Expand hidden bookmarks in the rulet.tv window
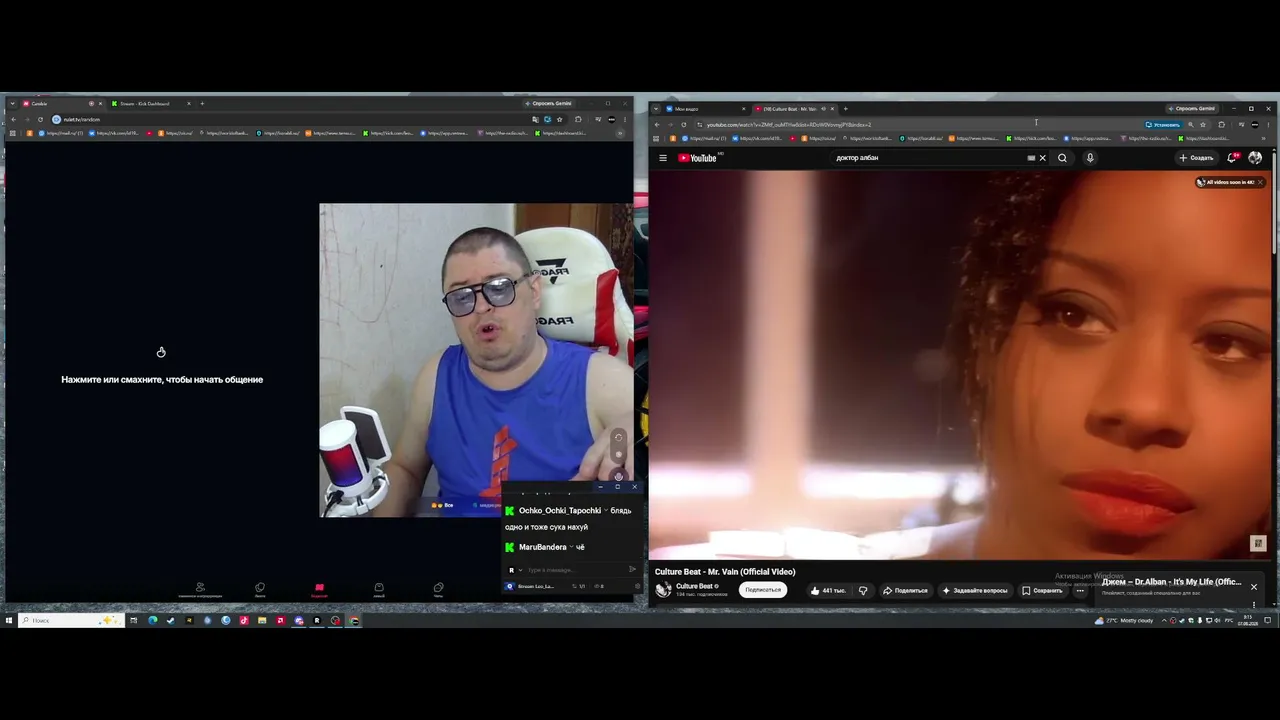Screen dimensions: 1280x720 click(x=620, y=133)
